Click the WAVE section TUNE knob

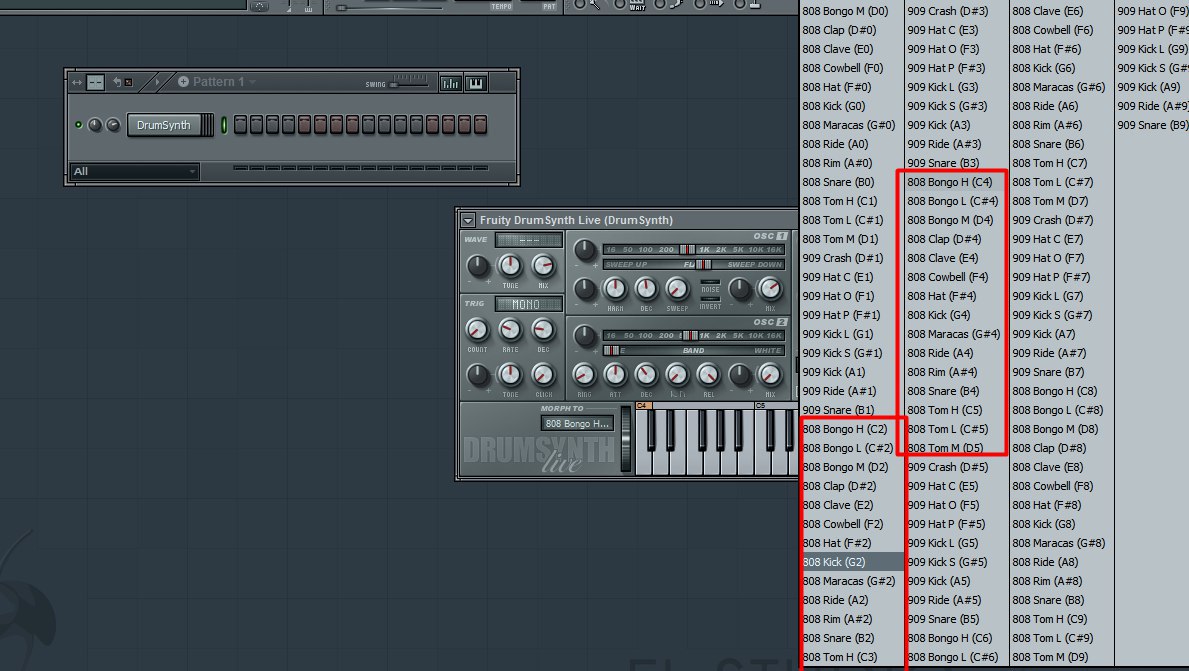coord(510,265)
